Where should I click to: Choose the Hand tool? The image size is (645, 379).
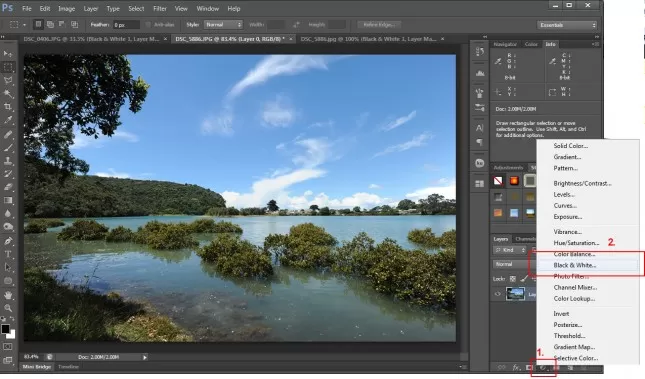coord(8,295)
